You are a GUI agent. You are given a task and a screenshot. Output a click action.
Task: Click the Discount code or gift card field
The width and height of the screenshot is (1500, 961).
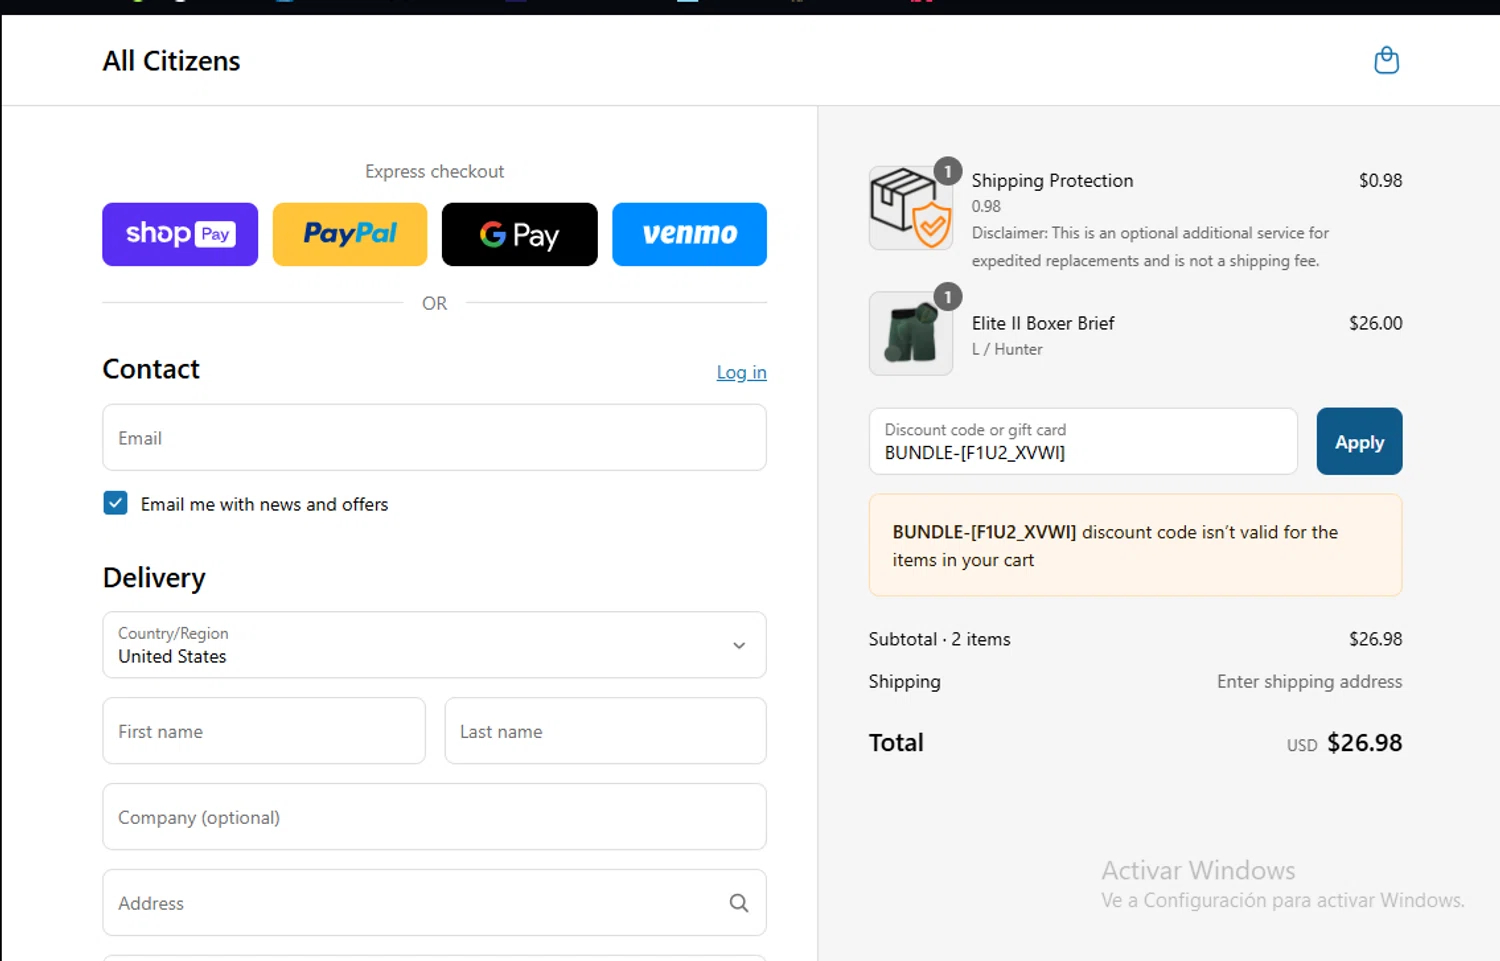pos(1083,441)
